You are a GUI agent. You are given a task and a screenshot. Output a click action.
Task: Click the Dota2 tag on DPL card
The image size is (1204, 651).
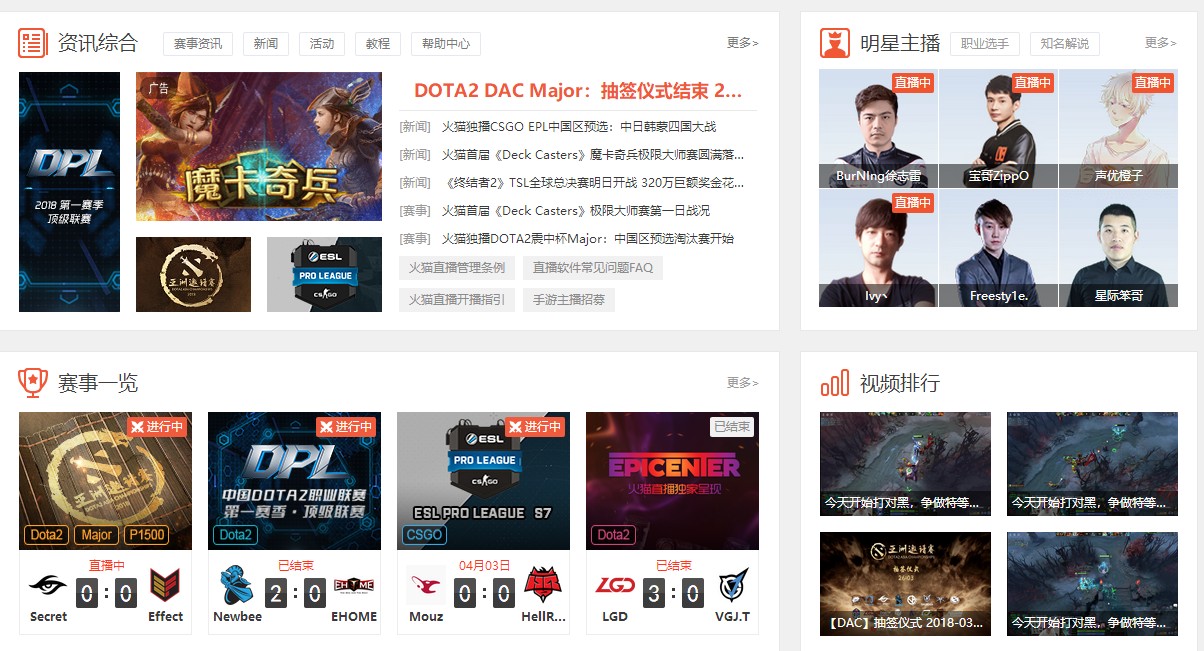tap(236, 535)
